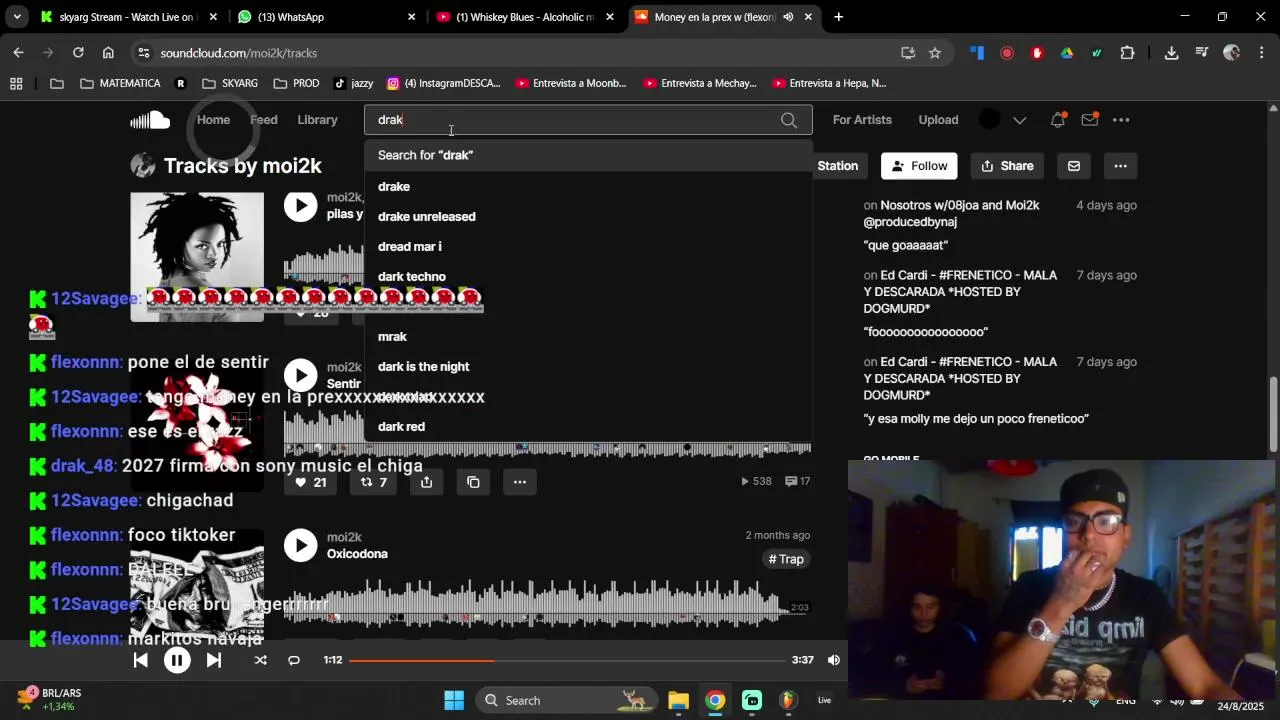1280x720 pixels.
Task: Open the header three-dots more menu
Action: pos(1121,120)
